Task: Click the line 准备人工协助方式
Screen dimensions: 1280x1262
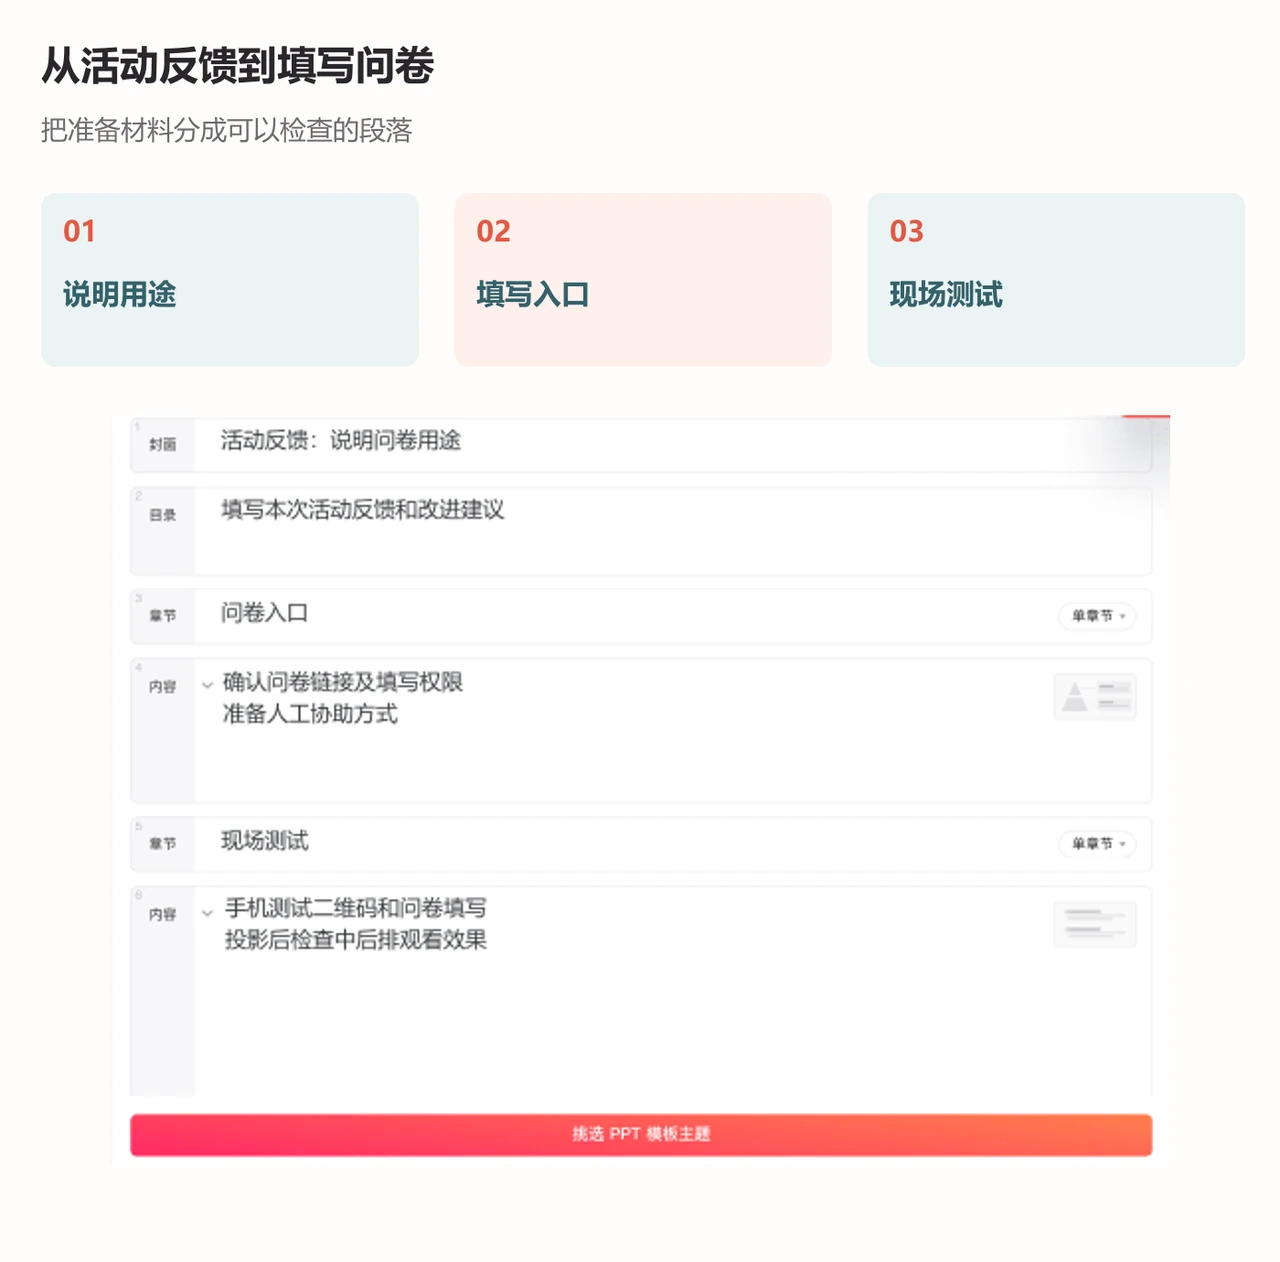Action: coord(310,714)
